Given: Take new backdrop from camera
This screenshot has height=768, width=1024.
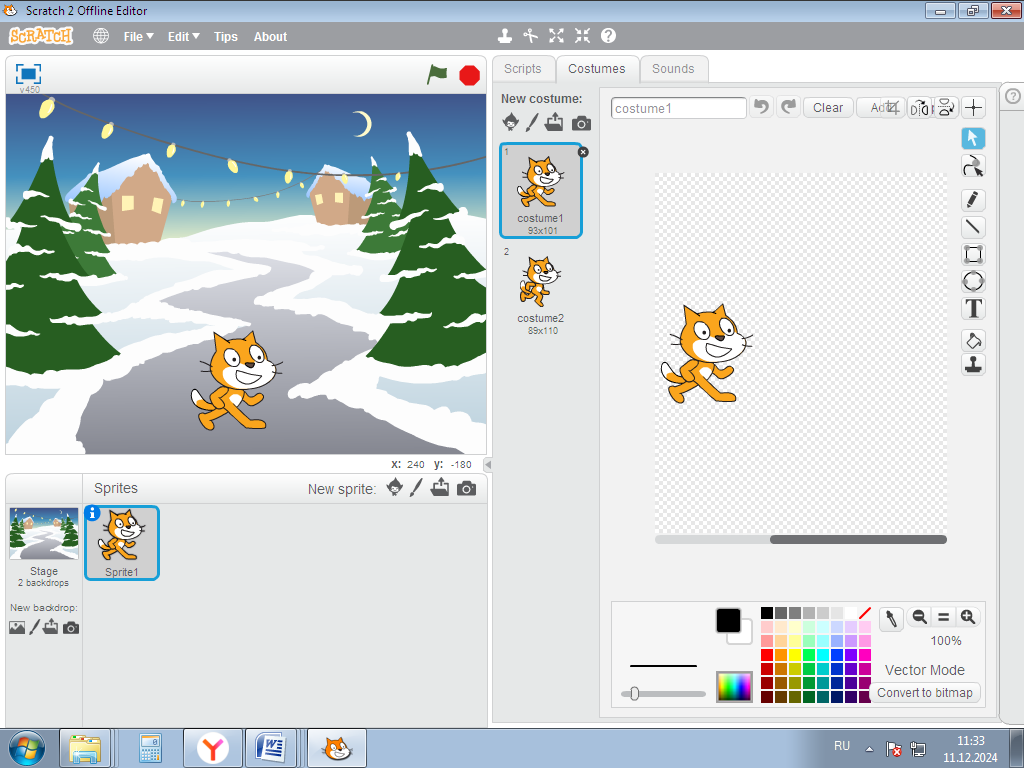Looking at the screenshot, I should pos(71,628).
